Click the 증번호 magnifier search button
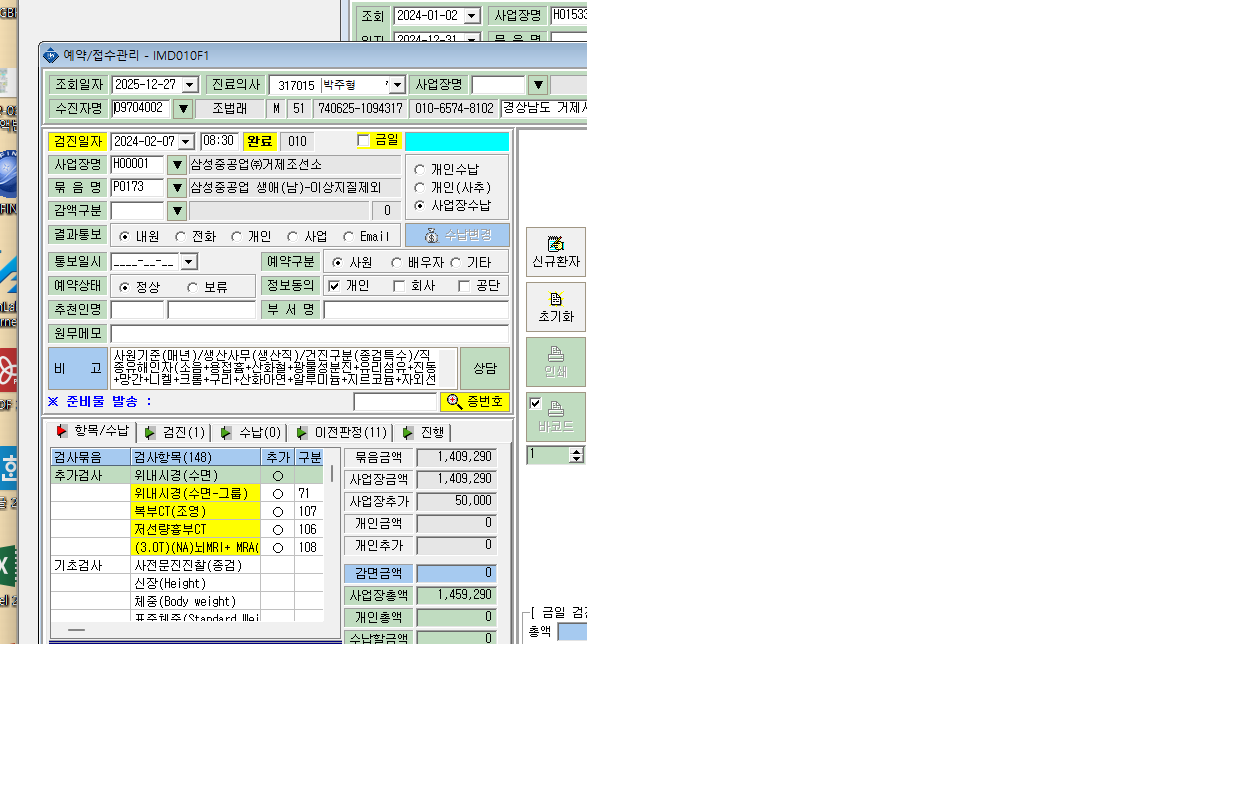The height and width of the screenshot is (810, 1243). coord(475,402)
